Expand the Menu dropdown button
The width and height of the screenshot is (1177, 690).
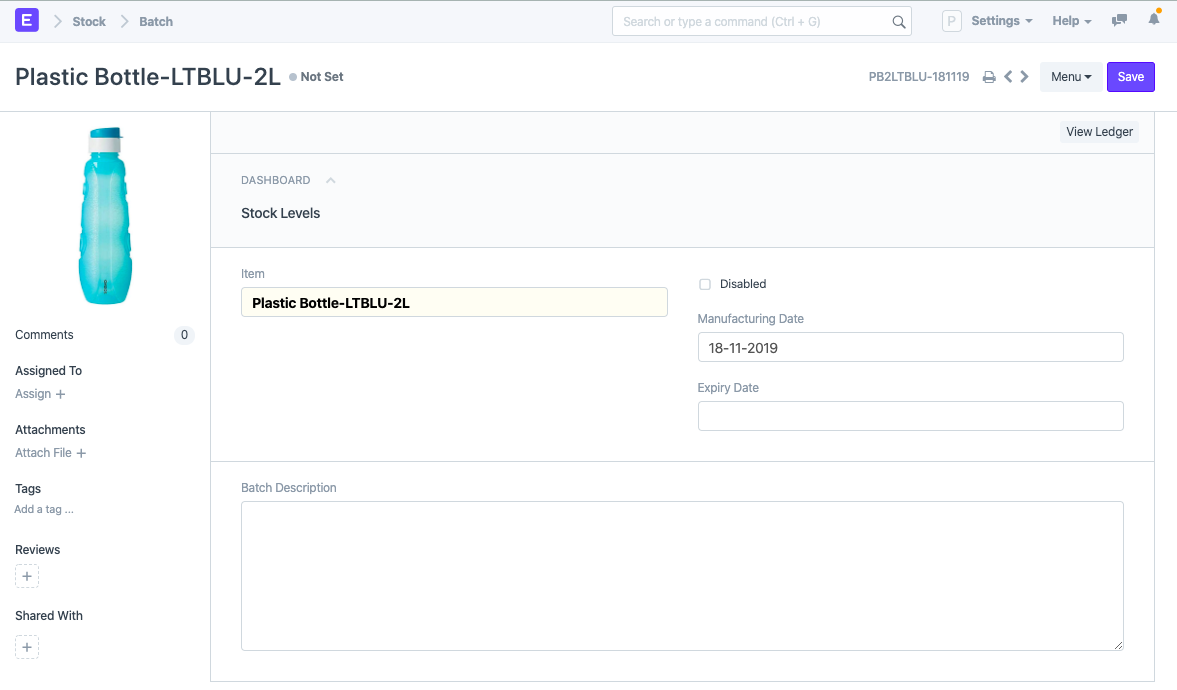coord(1070,77)
